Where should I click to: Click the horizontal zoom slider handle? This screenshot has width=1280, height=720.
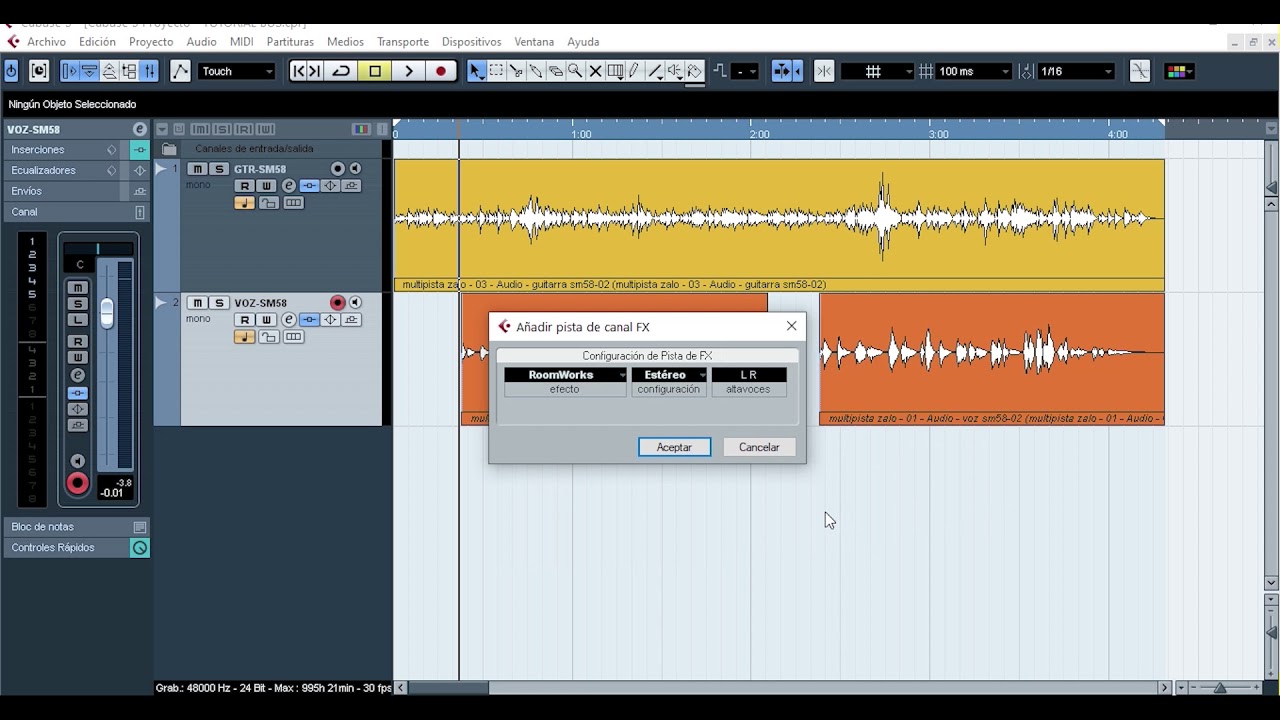click(1220, 688)
